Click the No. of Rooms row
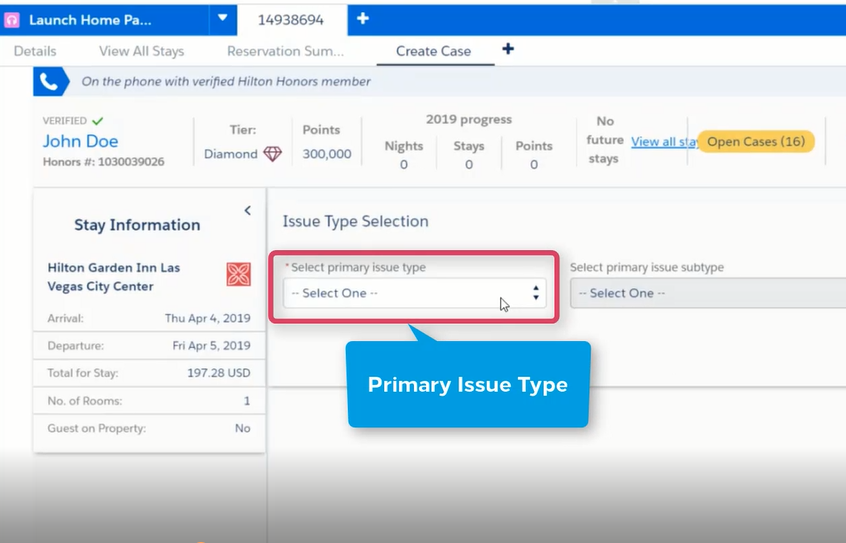 pyautogui.click(x=149, y=401)
